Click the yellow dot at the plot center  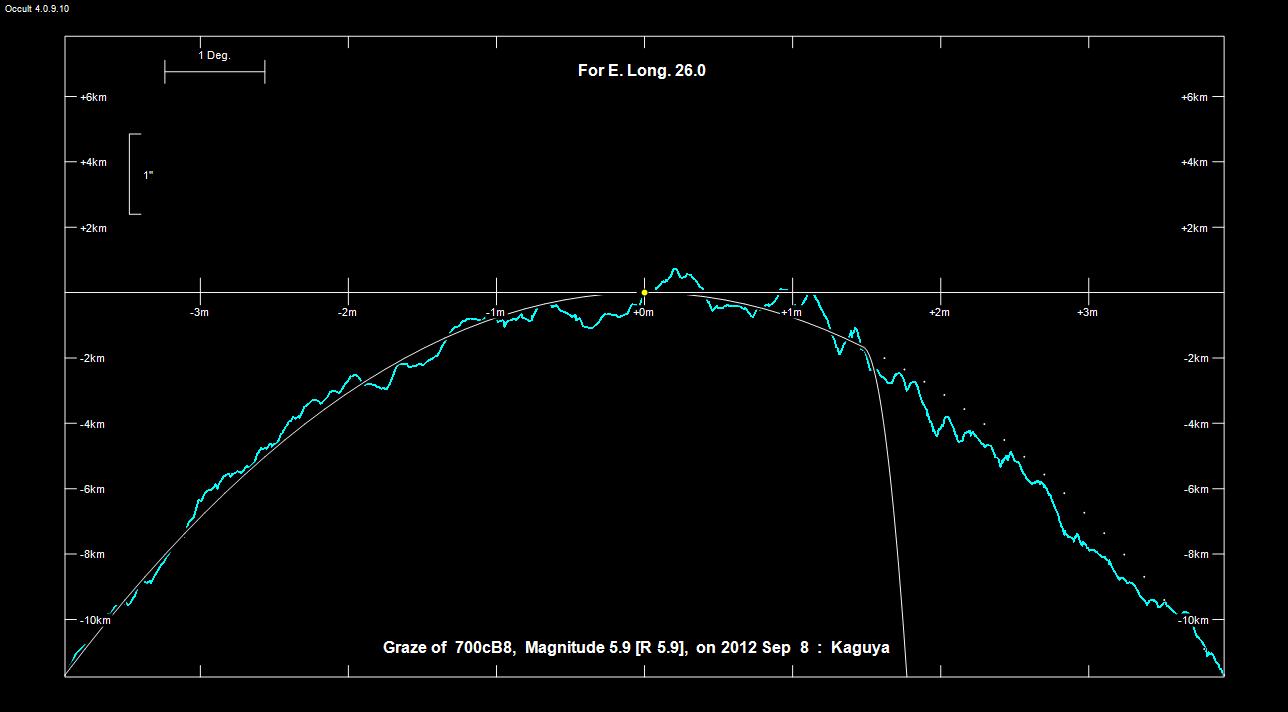click(644, 293)
